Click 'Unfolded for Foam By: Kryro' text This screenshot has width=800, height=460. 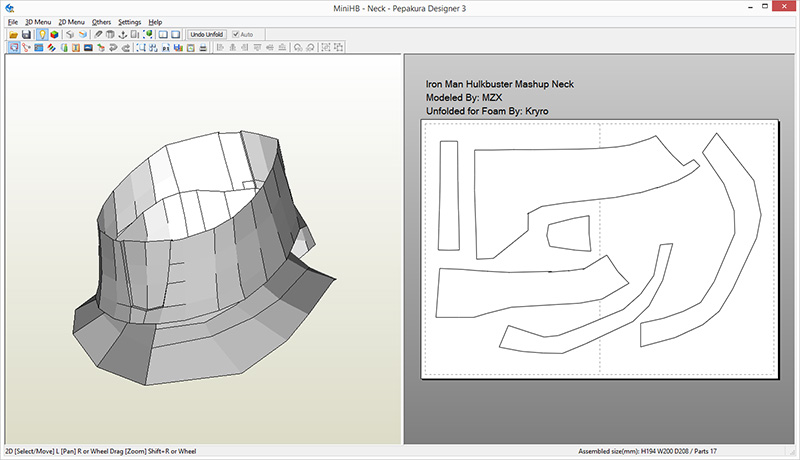pos(487,111)
